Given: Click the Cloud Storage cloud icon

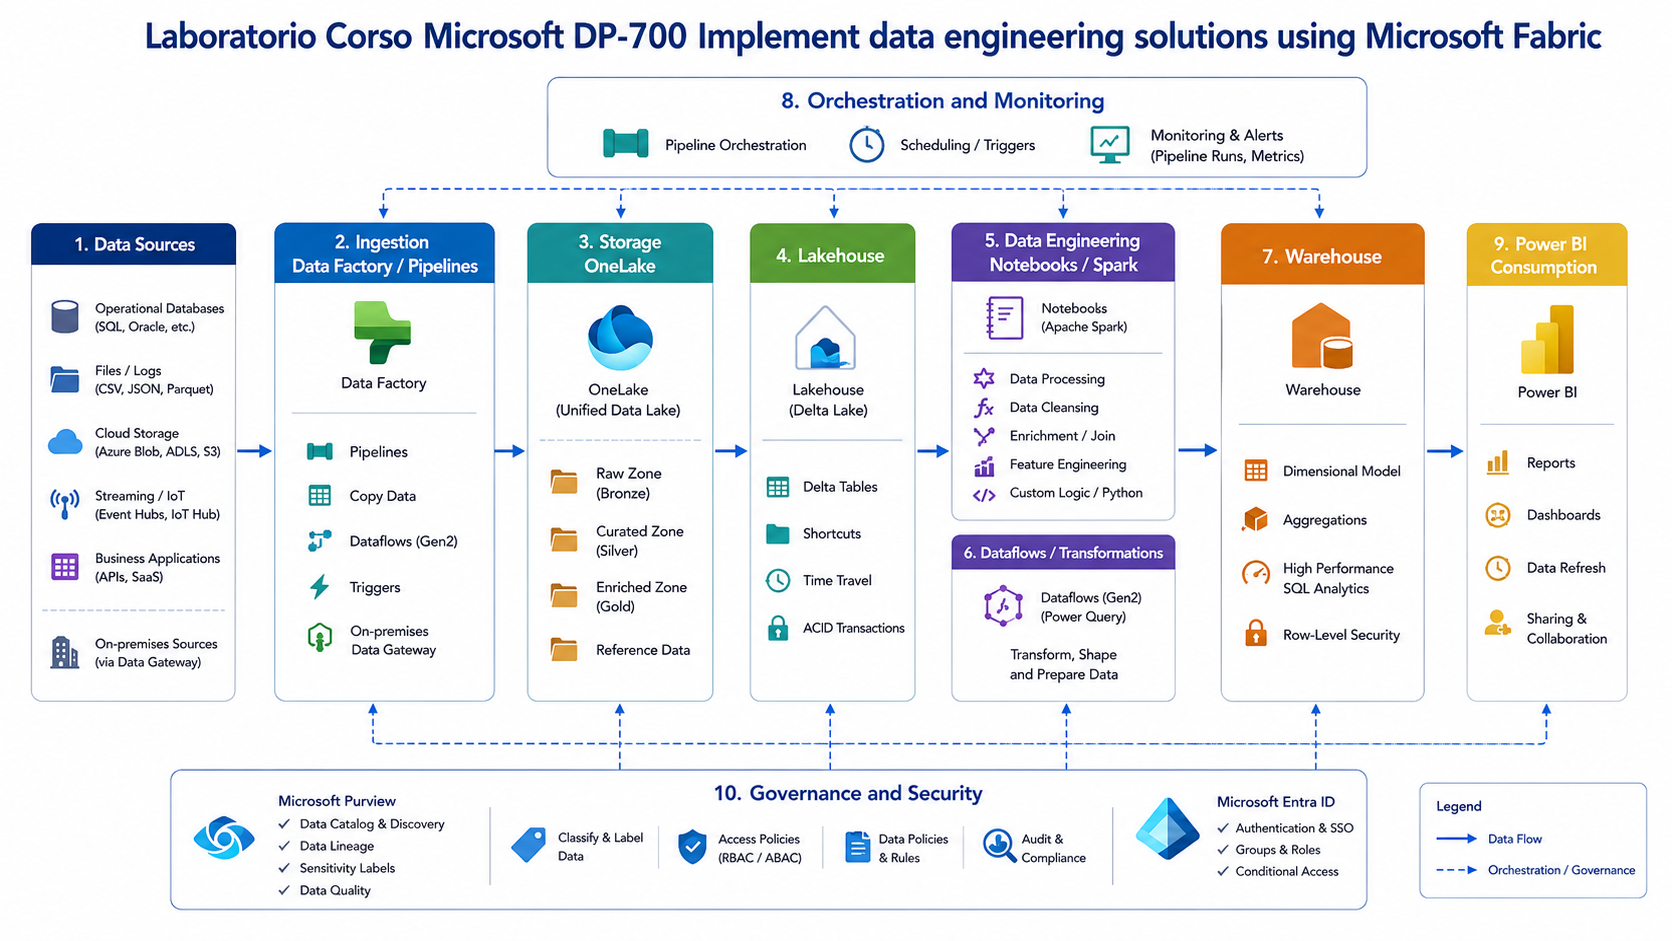Looking at the screenshot, I should tap(65, 442).
